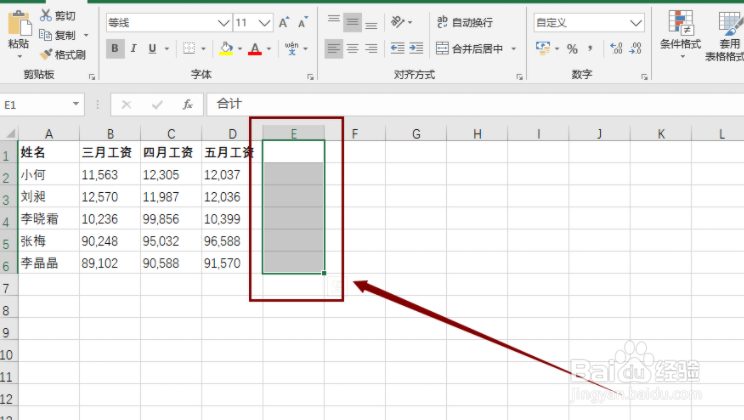Open the Borders dropdown arrow
The height and width of the screenshot is (420, 744).
(204, 48)
